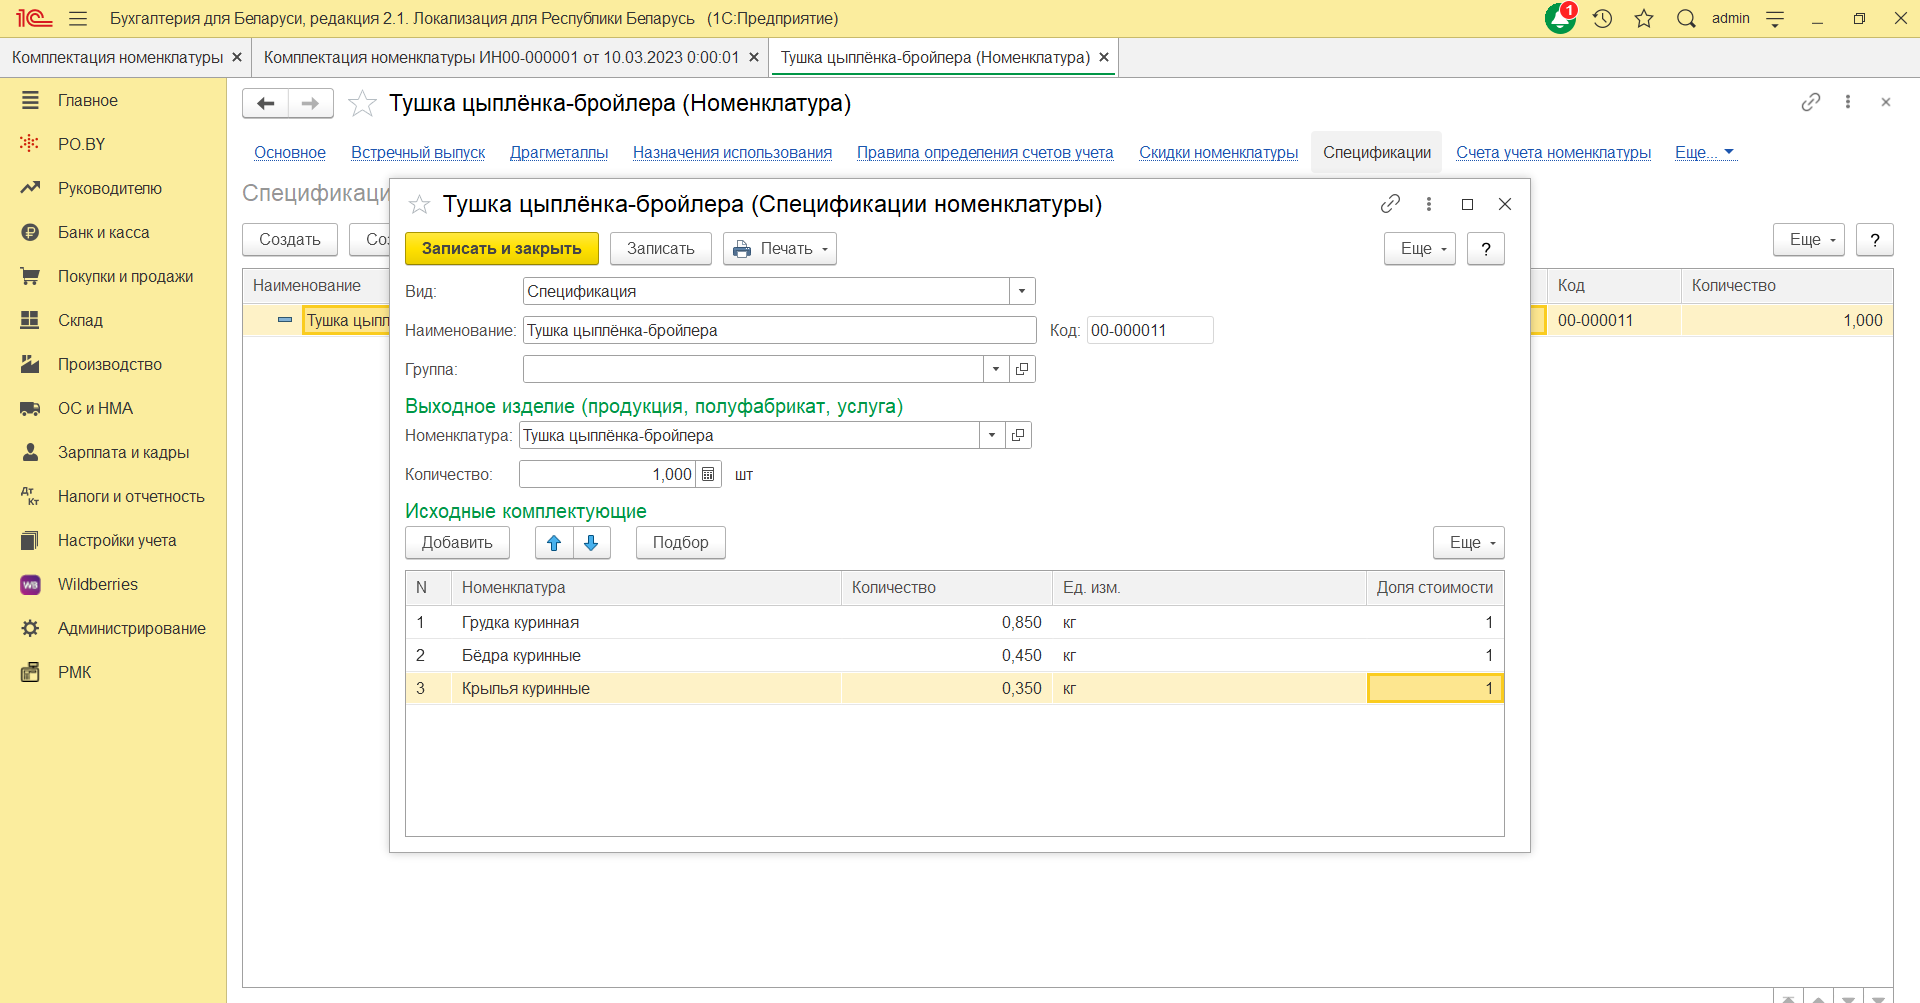The width and height of the screenshot is (1920, 1003).
Task: Open Производство section in sidebar
Action: (x=109, y=365)
